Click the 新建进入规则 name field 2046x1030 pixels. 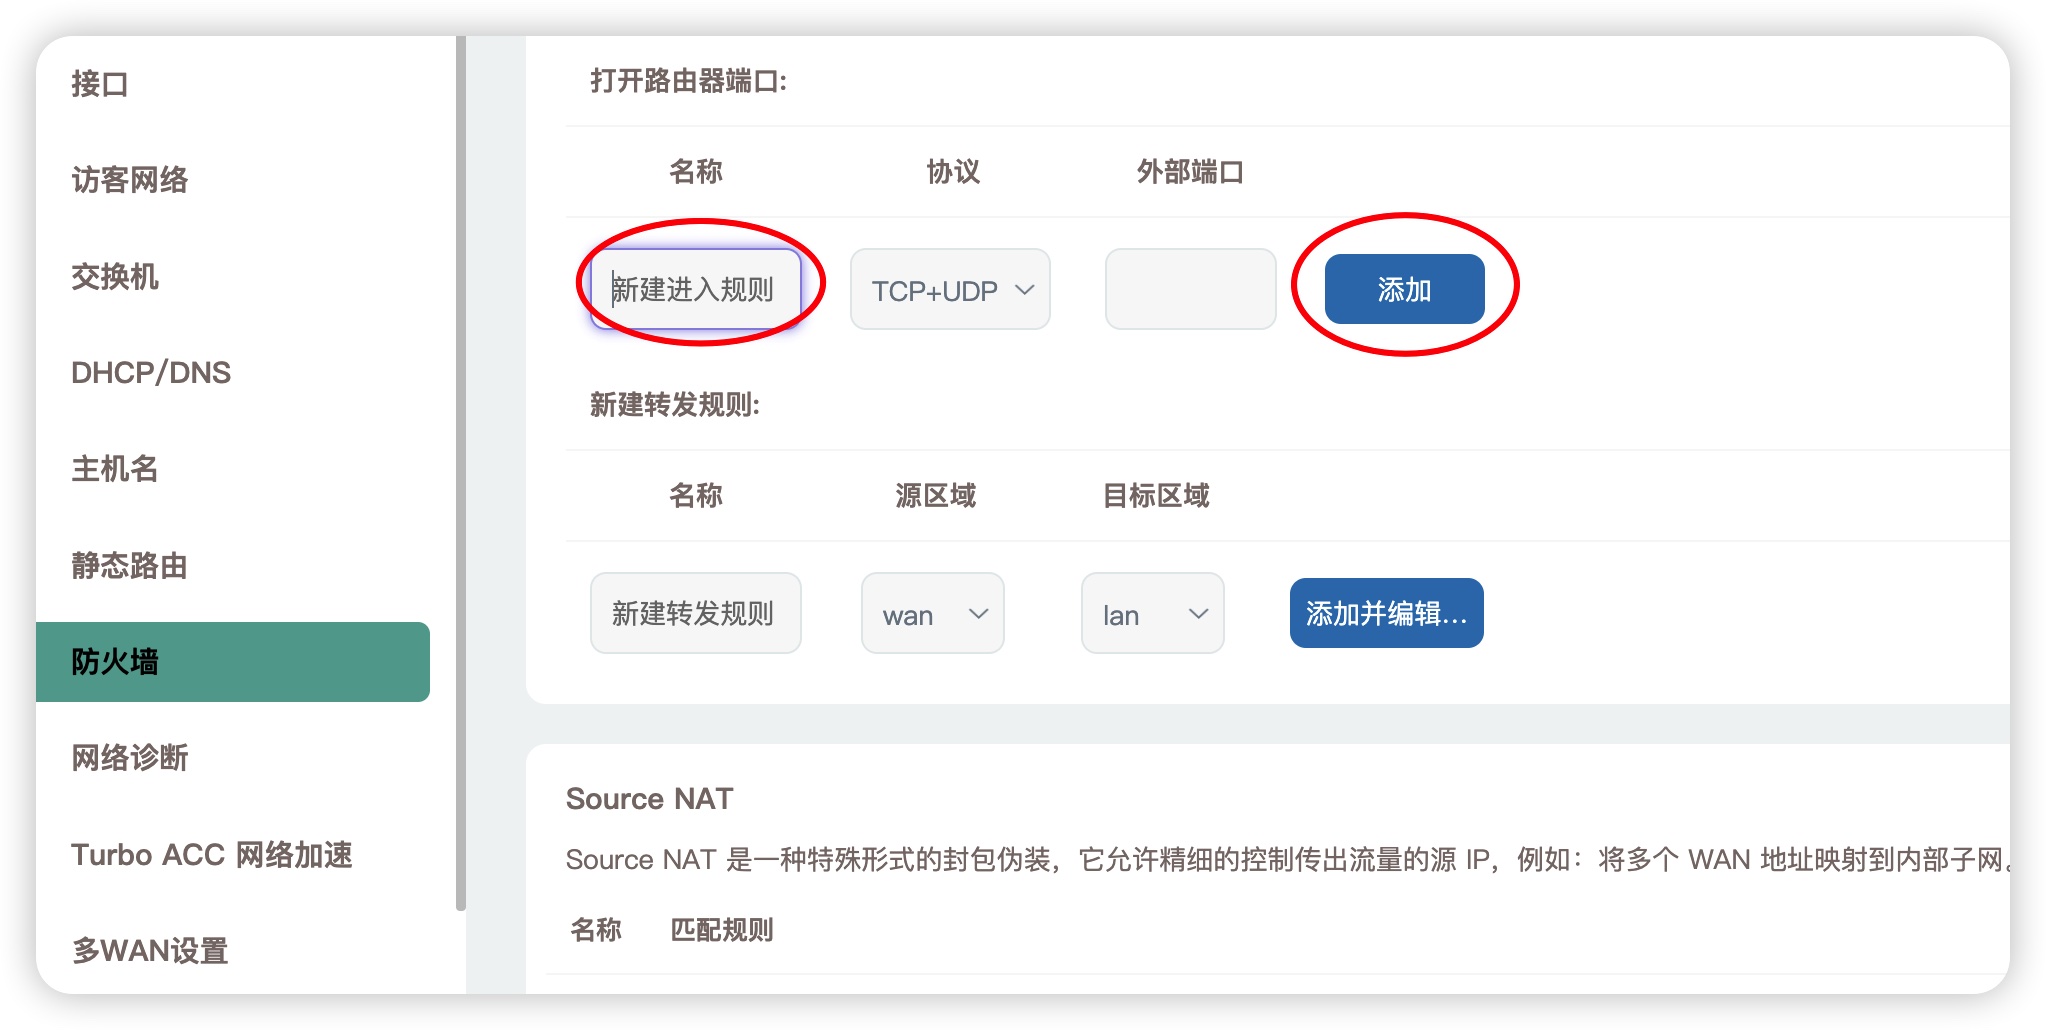pyautogui.click(x=698, y=286)
